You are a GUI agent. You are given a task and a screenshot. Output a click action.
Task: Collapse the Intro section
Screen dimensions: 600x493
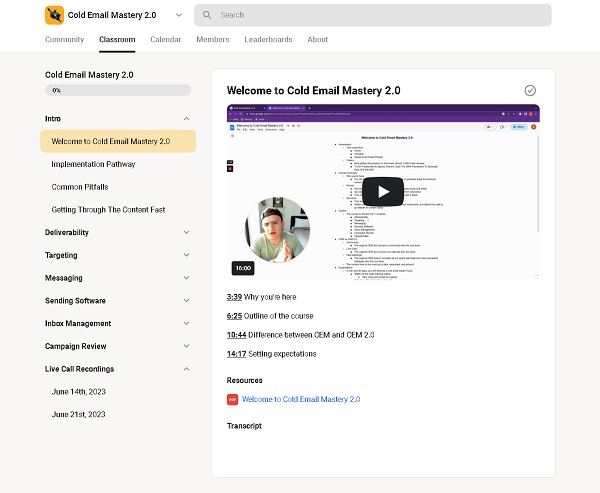(186, 119)
